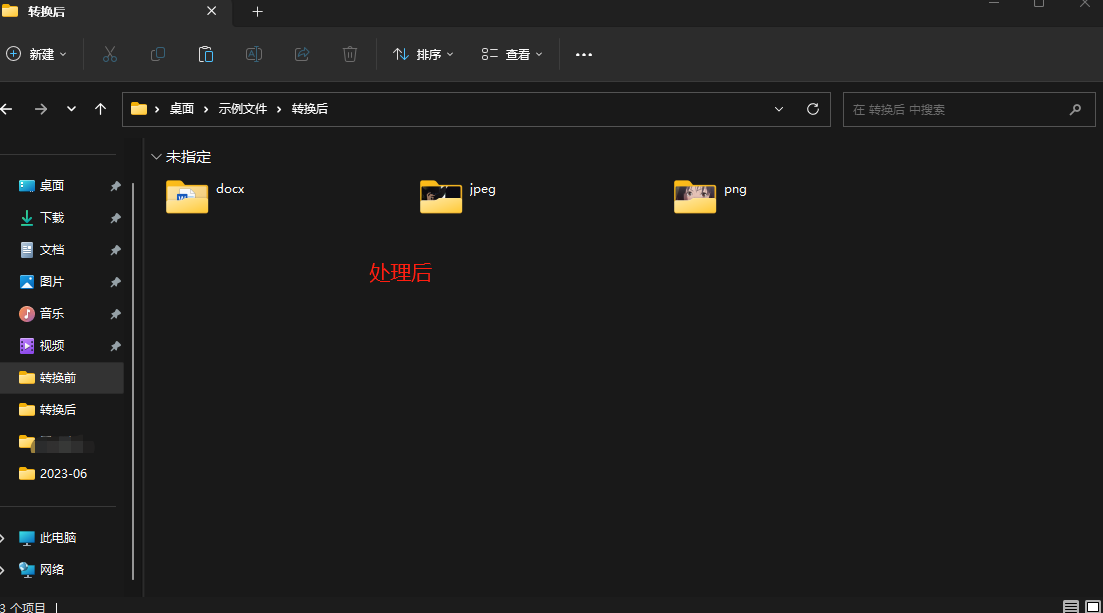Image resolution: width=1103 pixels, height=613 pixels.
Task: Open a new tab with the + button
Action: point(257,12)
